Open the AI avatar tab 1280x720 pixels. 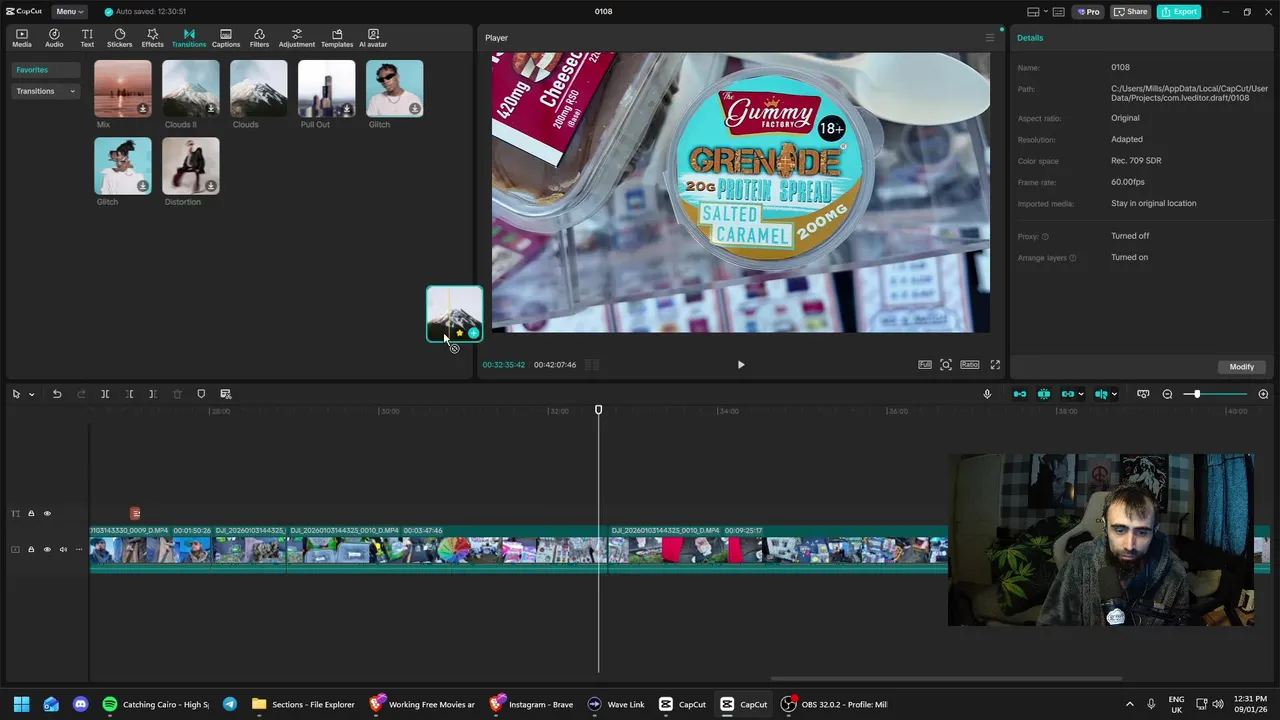373,38
